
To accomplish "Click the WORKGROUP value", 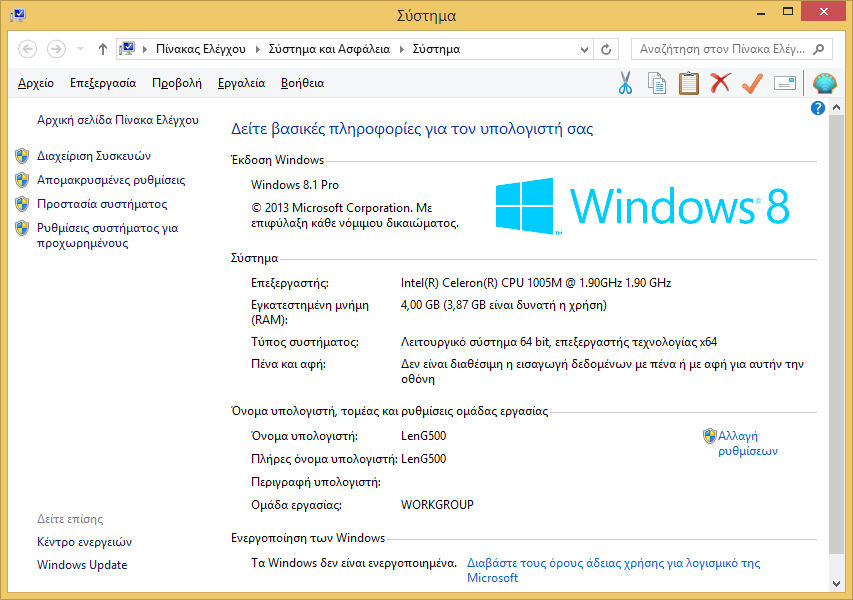I will click(x=437, y=505).
